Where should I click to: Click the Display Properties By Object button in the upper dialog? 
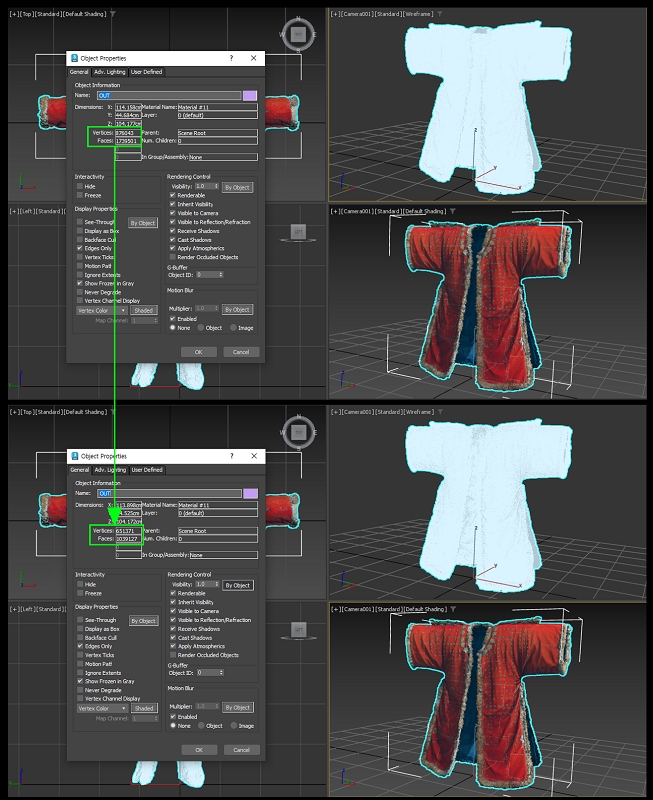tap(143, 223)
